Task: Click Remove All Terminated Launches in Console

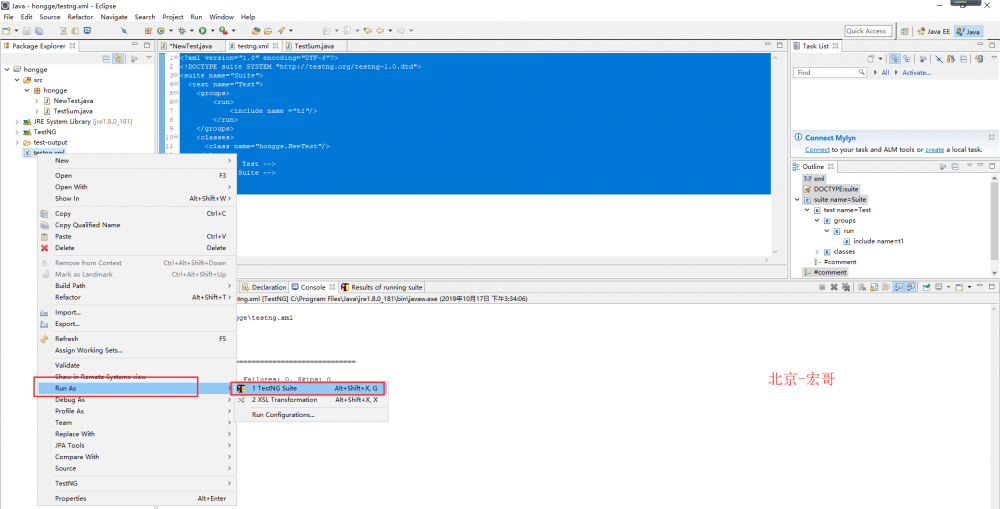Action: [846, 287]
